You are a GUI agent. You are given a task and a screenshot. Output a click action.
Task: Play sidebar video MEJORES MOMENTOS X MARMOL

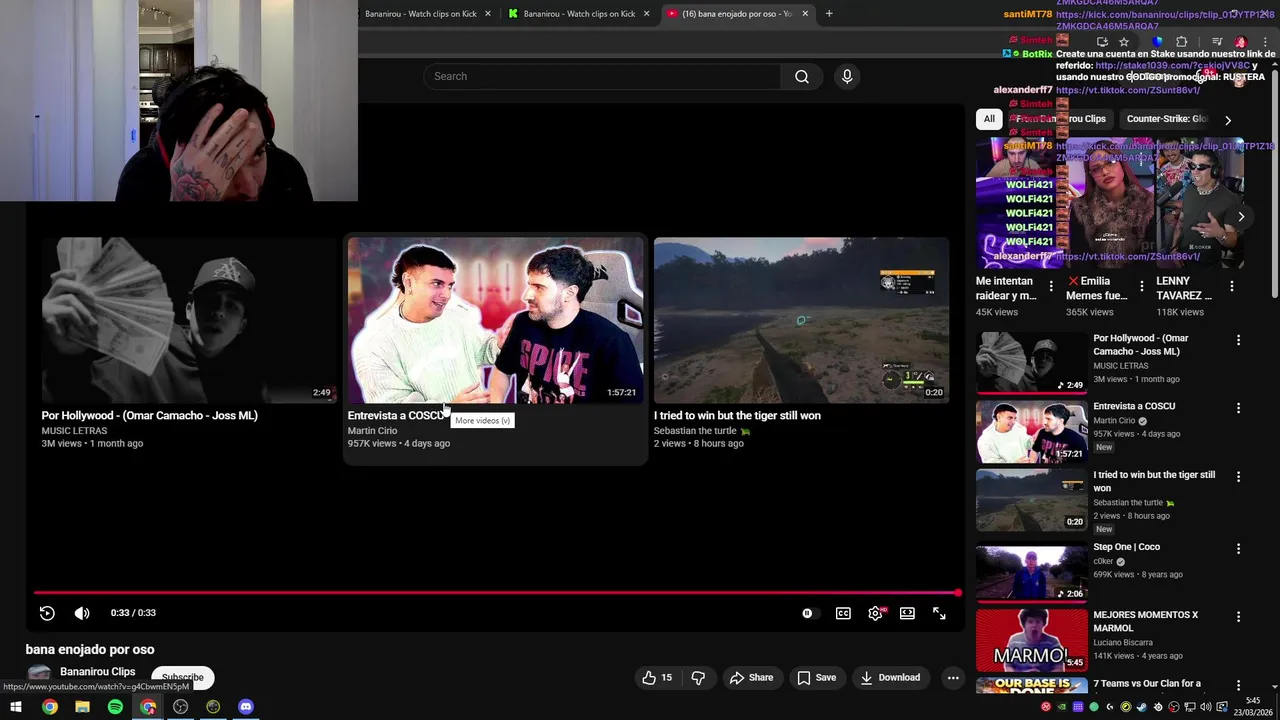point(1146,622)
